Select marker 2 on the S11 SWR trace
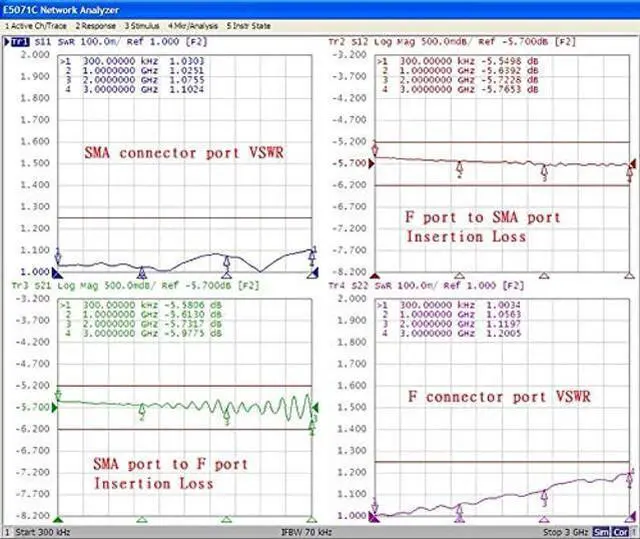Image resolution: width=640 pixels, height=539 pixels. pyautogui.click(x=142, y=272)
